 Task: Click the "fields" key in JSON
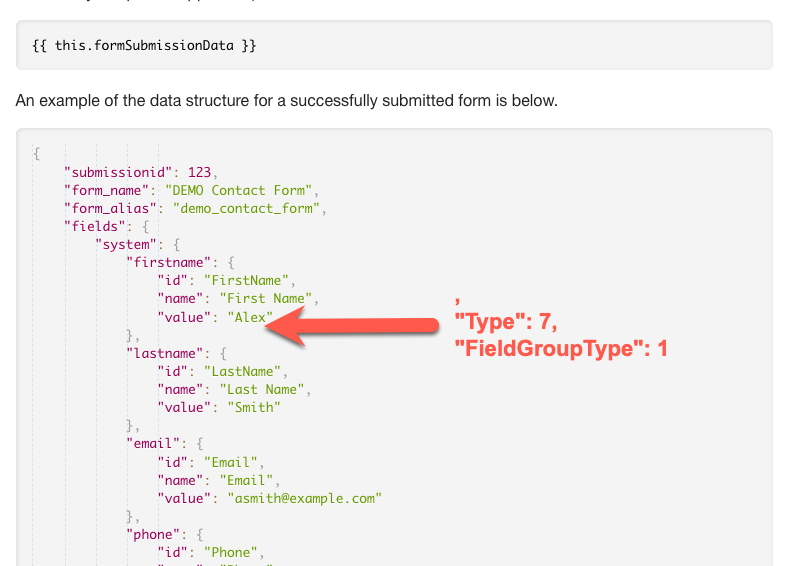pyautogui.click(x=95, y=227)
